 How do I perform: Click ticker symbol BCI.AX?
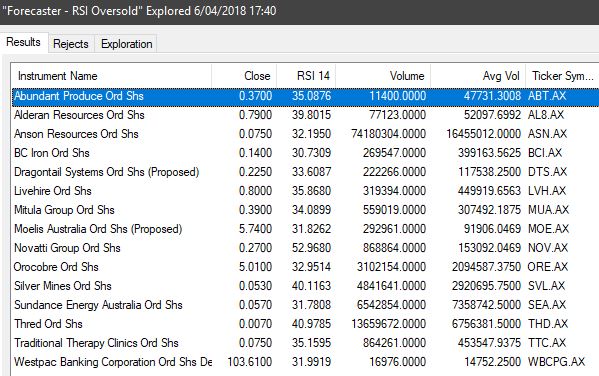tap(545, 153)
